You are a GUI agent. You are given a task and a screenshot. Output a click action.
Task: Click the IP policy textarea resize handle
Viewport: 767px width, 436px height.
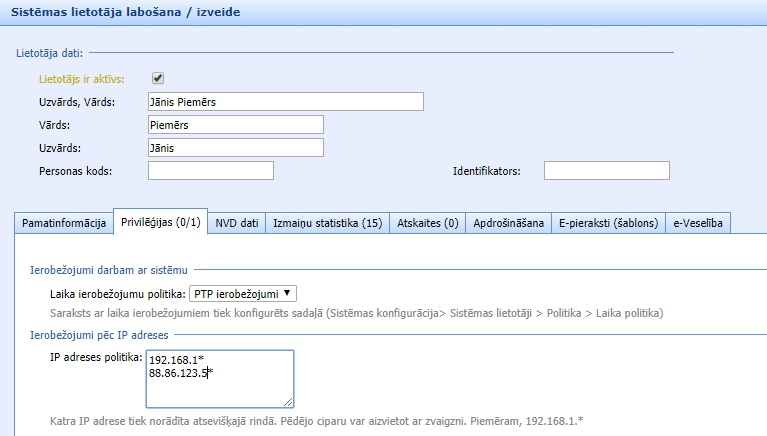point(288,402)
